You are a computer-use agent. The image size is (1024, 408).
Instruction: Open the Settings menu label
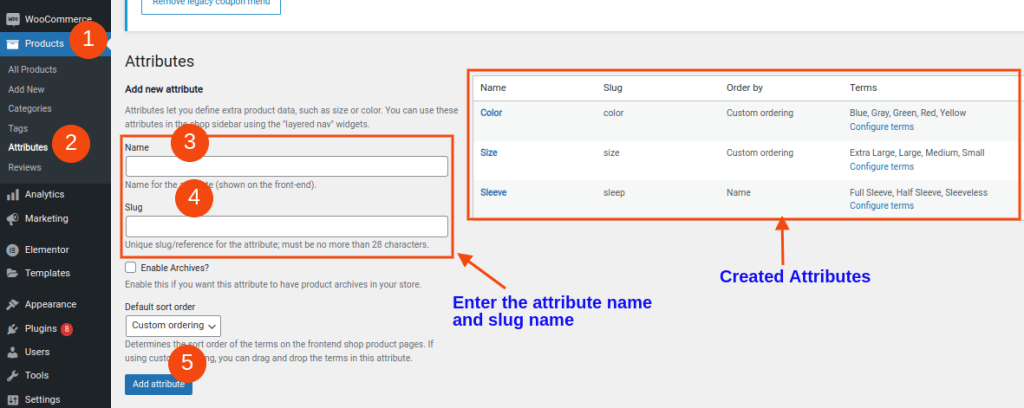point(42,400)
